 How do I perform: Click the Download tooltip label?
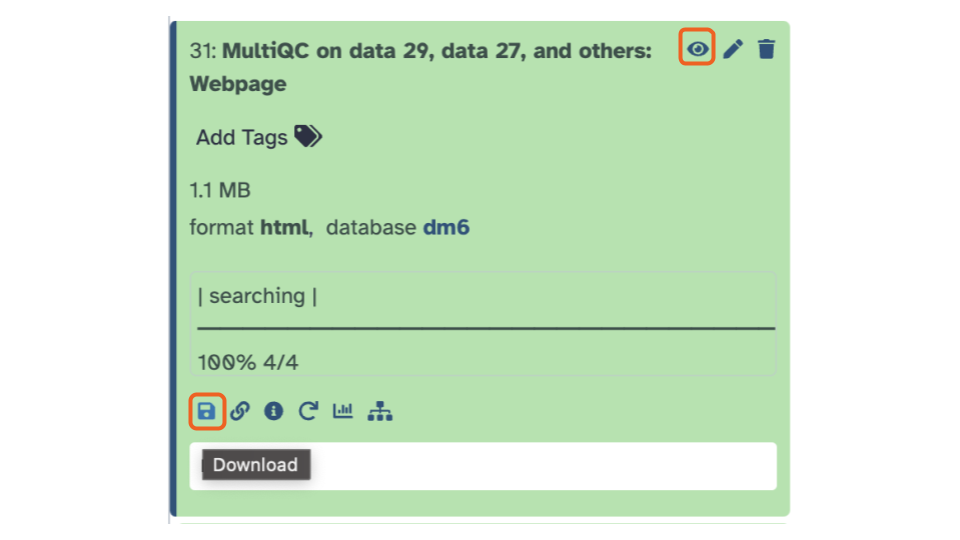pyautogui.click(x=255, y=465)
